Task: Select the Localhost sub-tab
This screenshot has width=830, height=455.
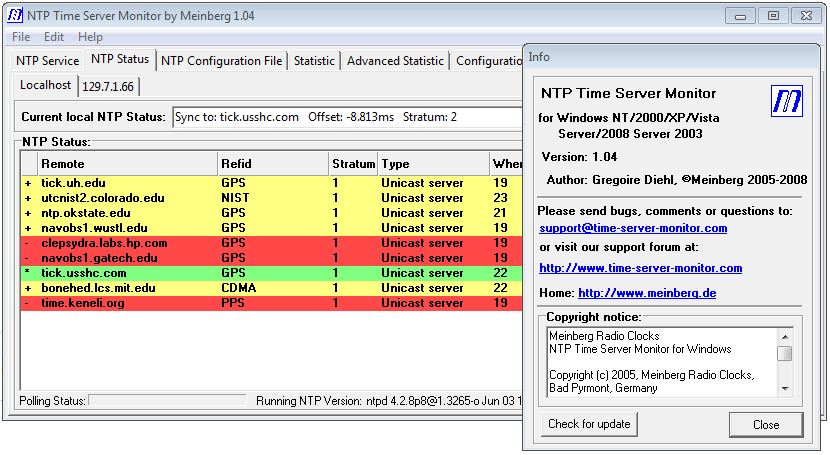Action: (x=46, y=85)
